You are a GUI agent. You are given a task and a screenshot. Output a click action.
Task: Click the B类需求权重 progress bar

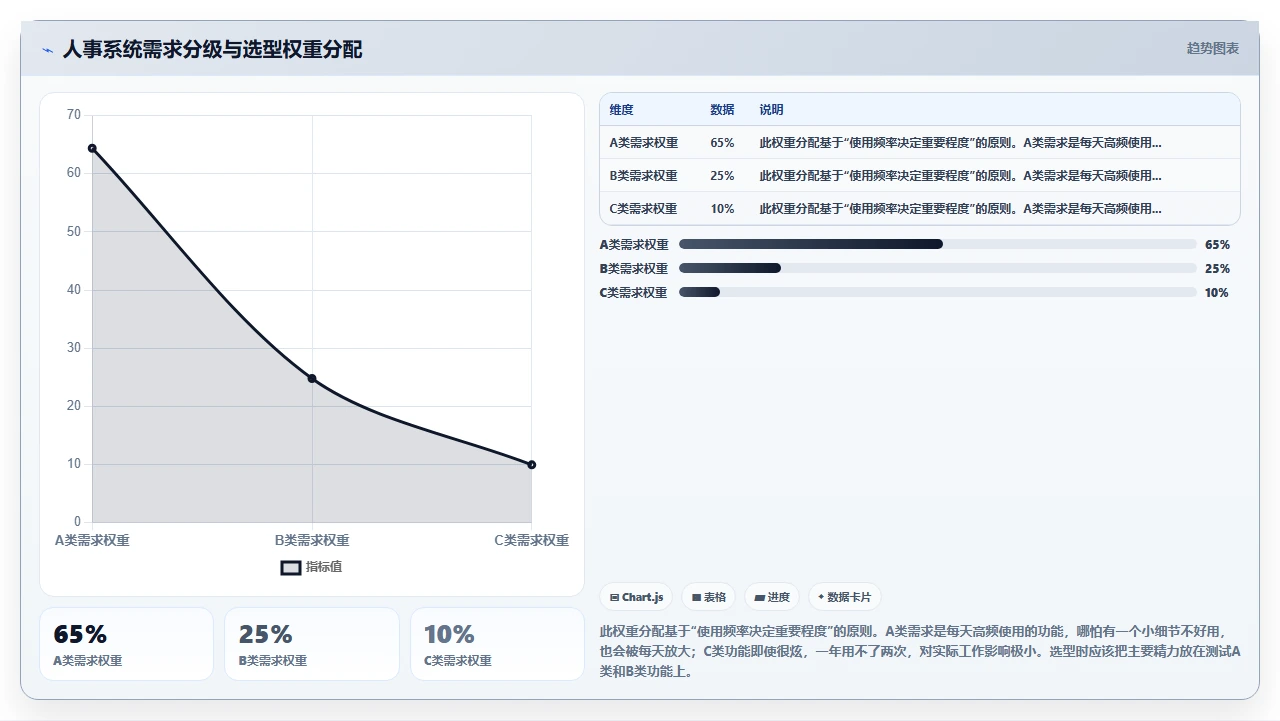coord(937,268)
